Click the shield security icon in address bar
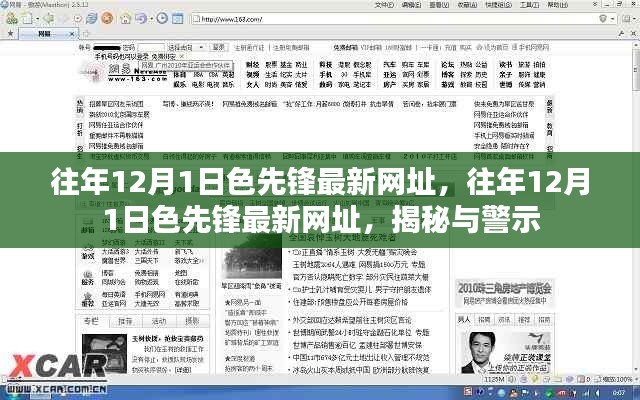640x400 pixels. click(x=602, y=19)
